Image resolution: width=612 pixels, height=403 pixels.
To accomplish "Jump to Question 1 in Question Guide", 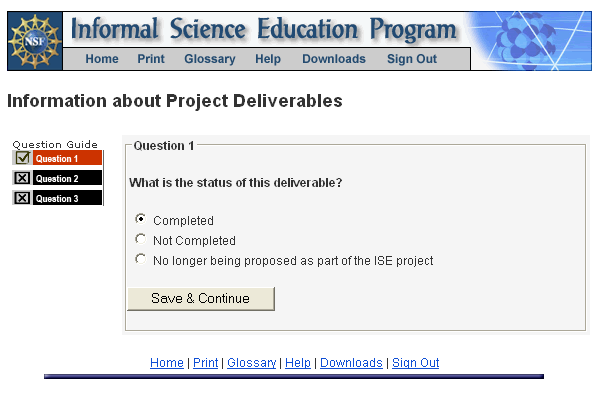I will [x=67, y=158].
